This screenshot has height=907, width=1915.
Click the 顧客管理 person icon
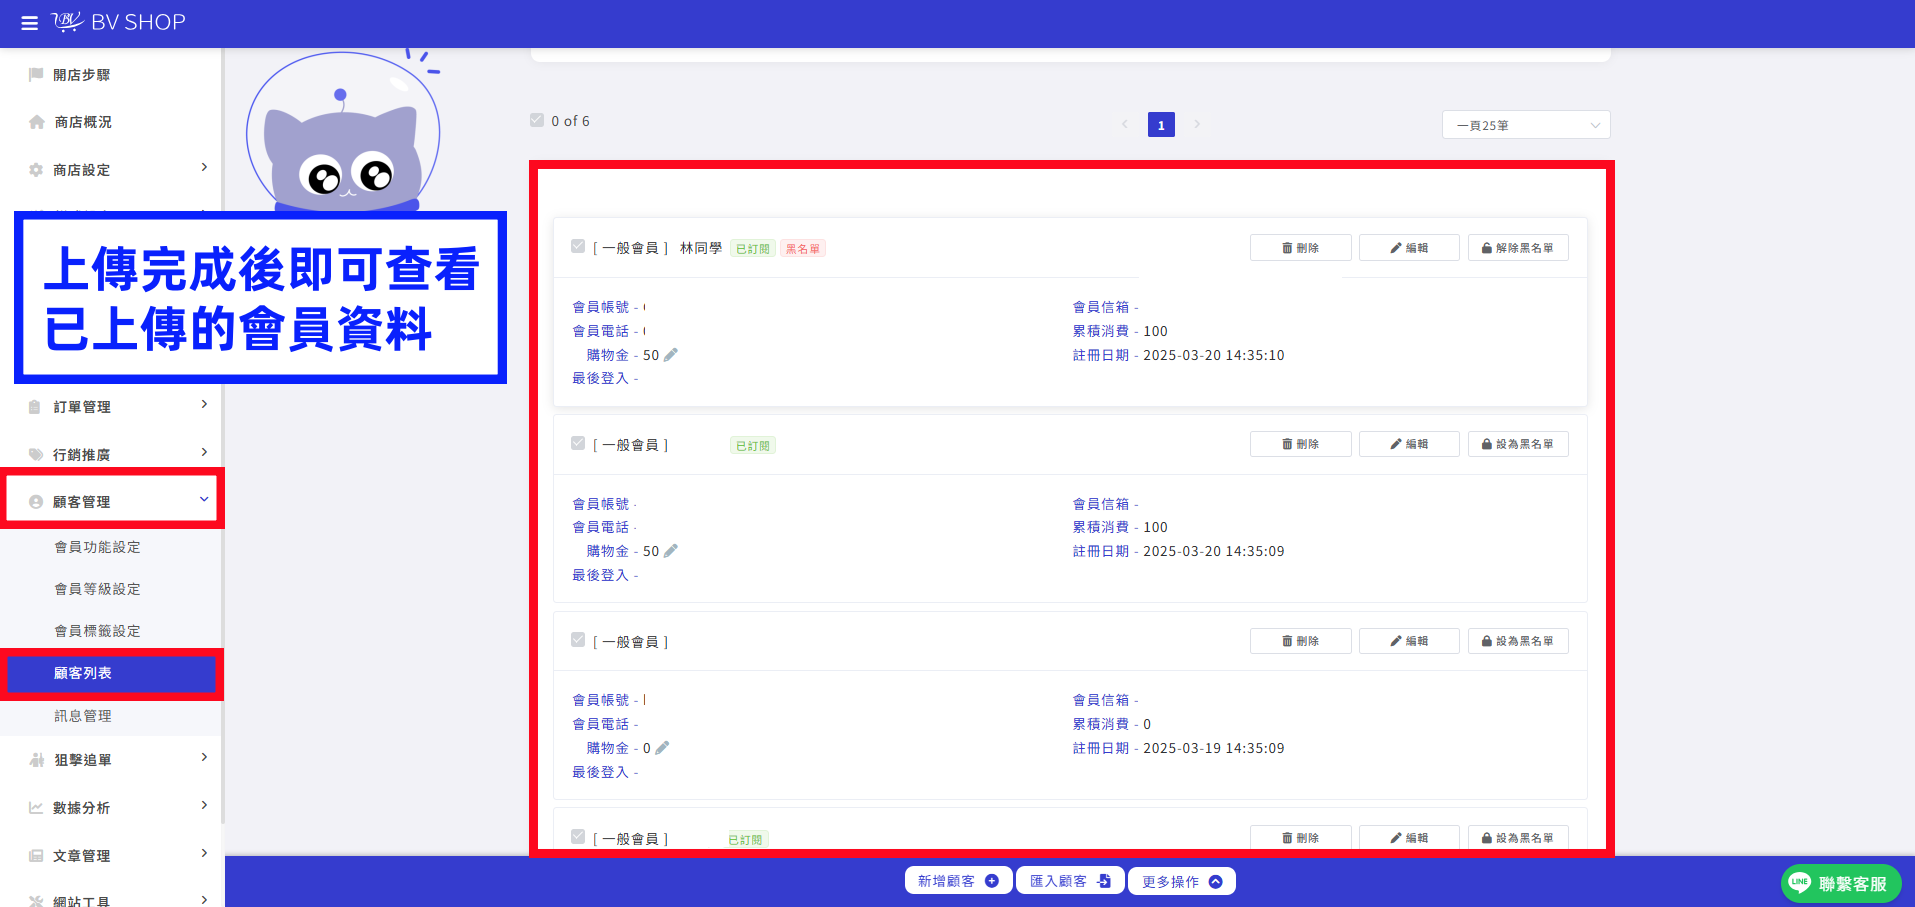point(36,502)
